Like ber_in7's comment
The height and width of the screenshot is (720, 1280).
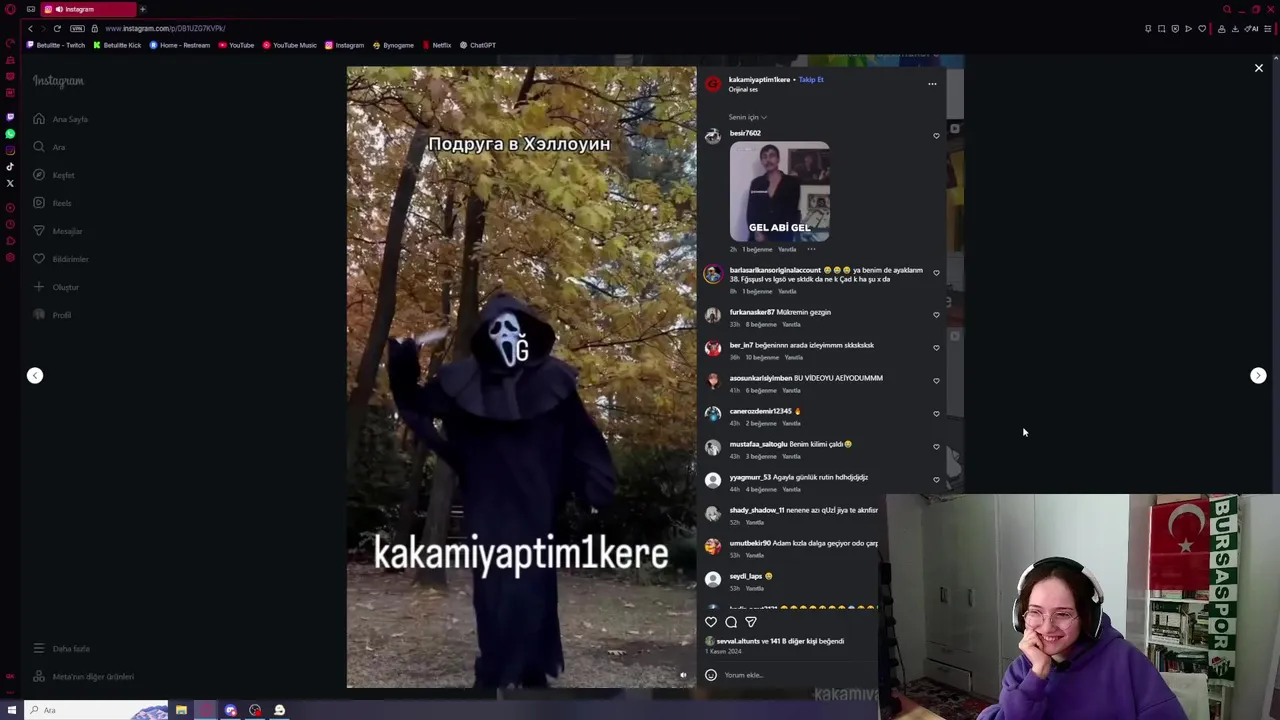(936, 347)
